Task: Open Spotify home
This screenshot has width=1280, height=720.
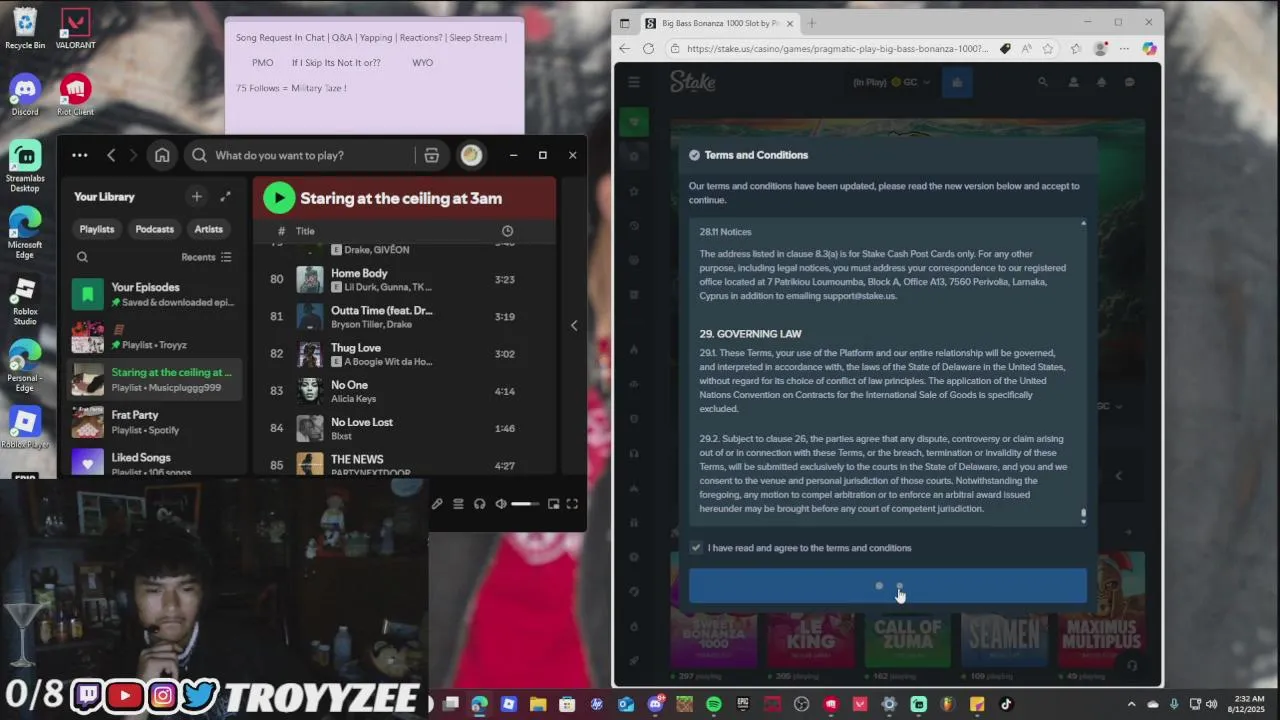Action: pyautogui.click(x=162, y=155)
